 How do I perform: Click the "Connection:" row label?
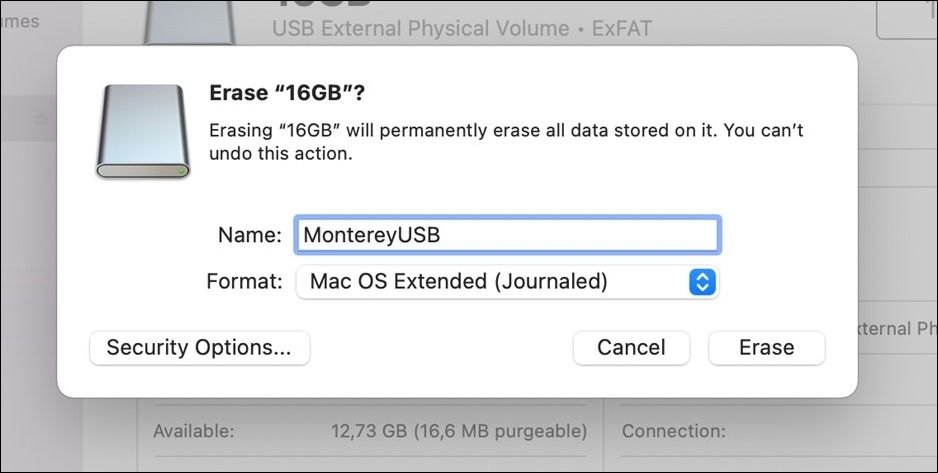coord(673,432)
